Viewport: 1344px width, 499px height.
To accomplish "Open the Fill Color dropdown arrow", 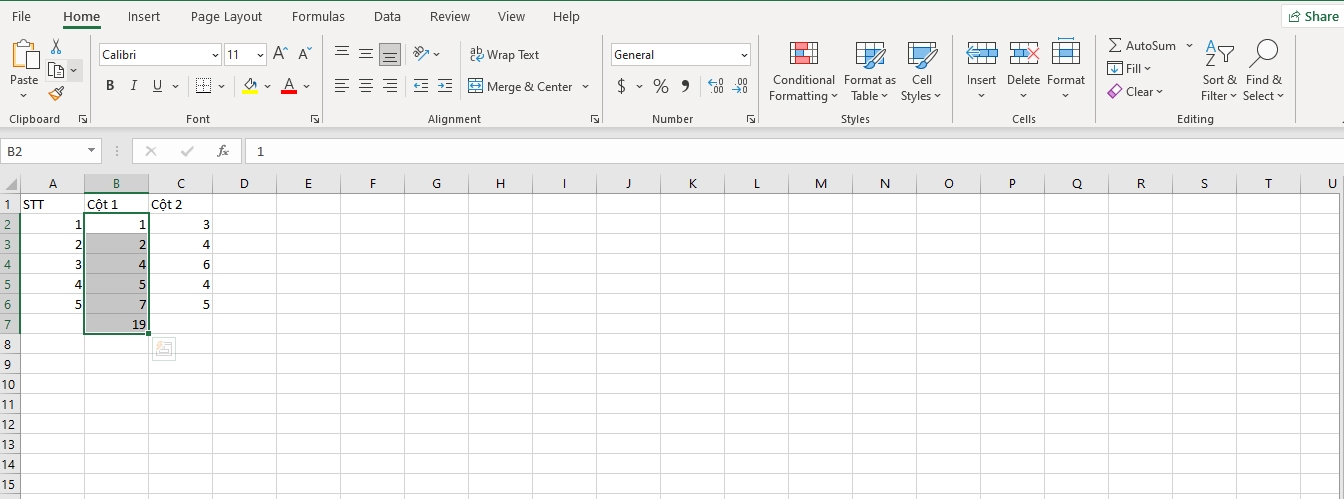I will (268, 87).
